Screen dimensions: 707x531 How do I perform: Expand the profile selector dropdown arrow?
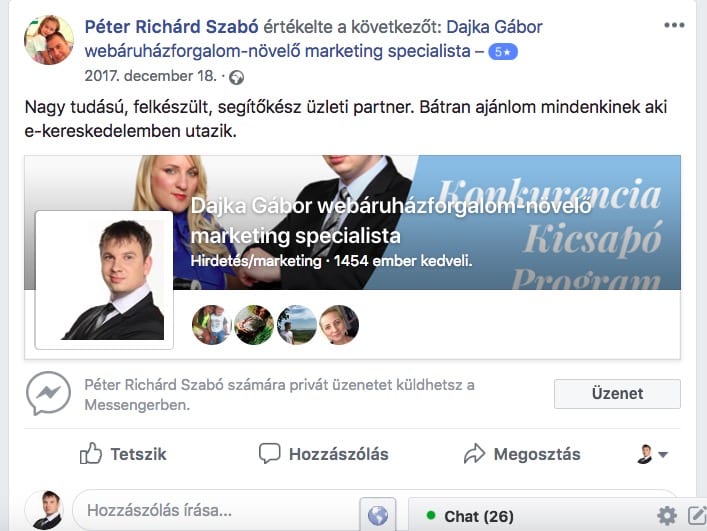(662, 454)
